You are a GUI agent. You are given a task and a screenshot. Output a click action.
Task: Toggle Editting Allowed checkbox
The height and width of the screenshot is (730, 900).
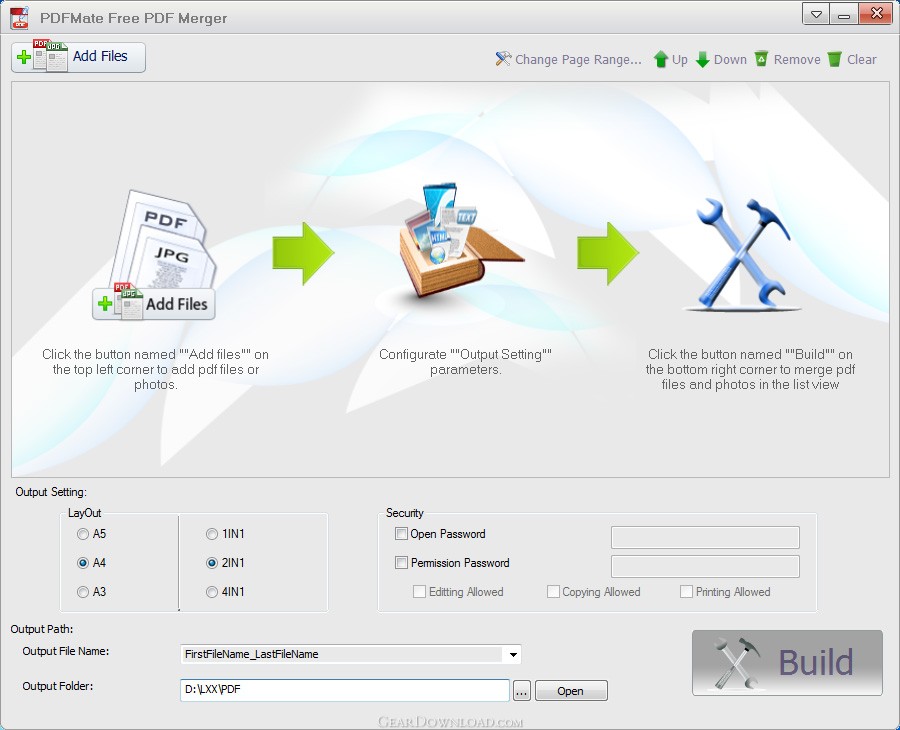tap(420, 592)
